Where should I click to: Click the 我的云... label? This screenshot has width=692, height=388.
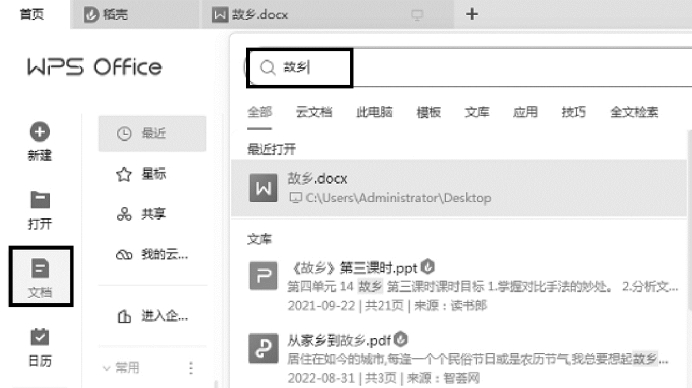point(165,255)
